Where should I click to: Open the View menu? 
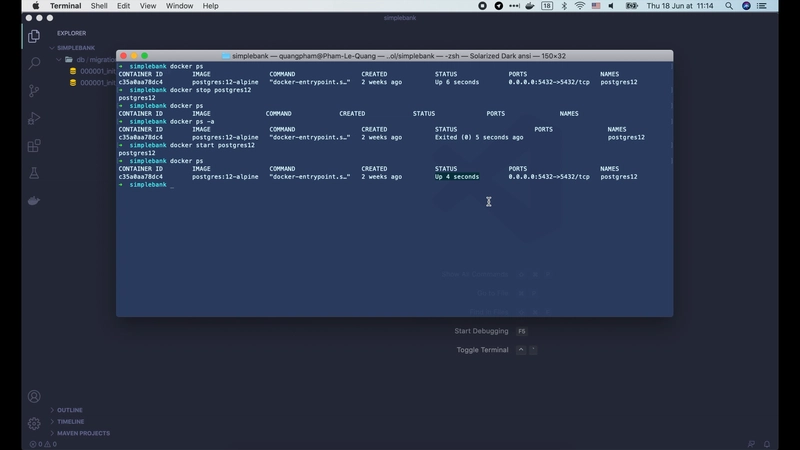pos(148,6)
